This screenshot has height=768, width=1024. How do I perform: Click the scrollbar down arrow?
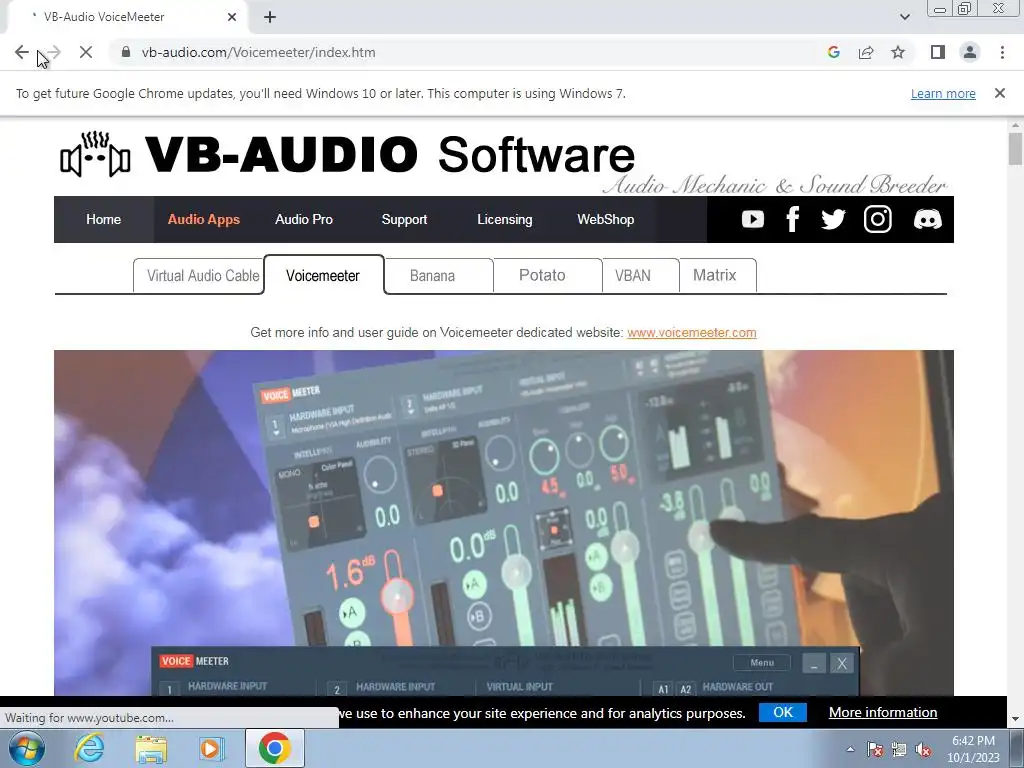point(1015,719)
